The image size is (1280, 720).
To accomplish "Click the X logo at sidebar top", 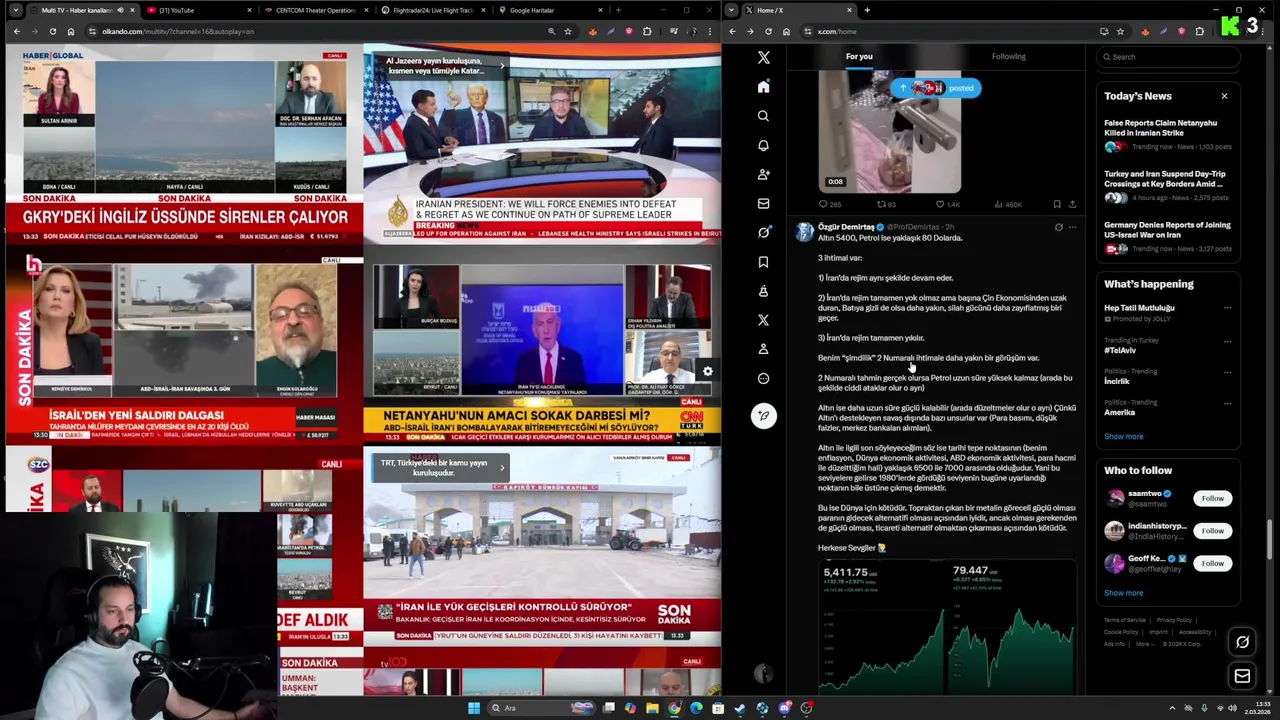I will 763,58.
